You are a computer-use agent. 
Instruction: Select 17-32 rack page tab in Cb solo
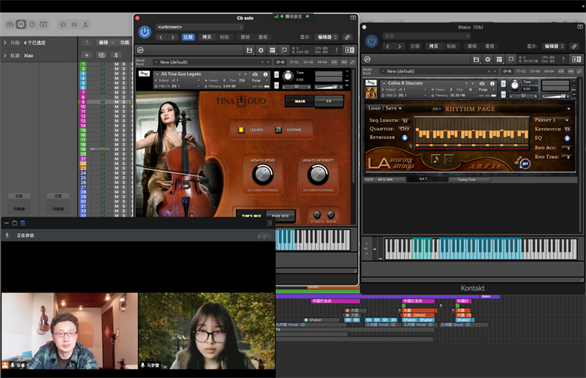coord(294,62)
